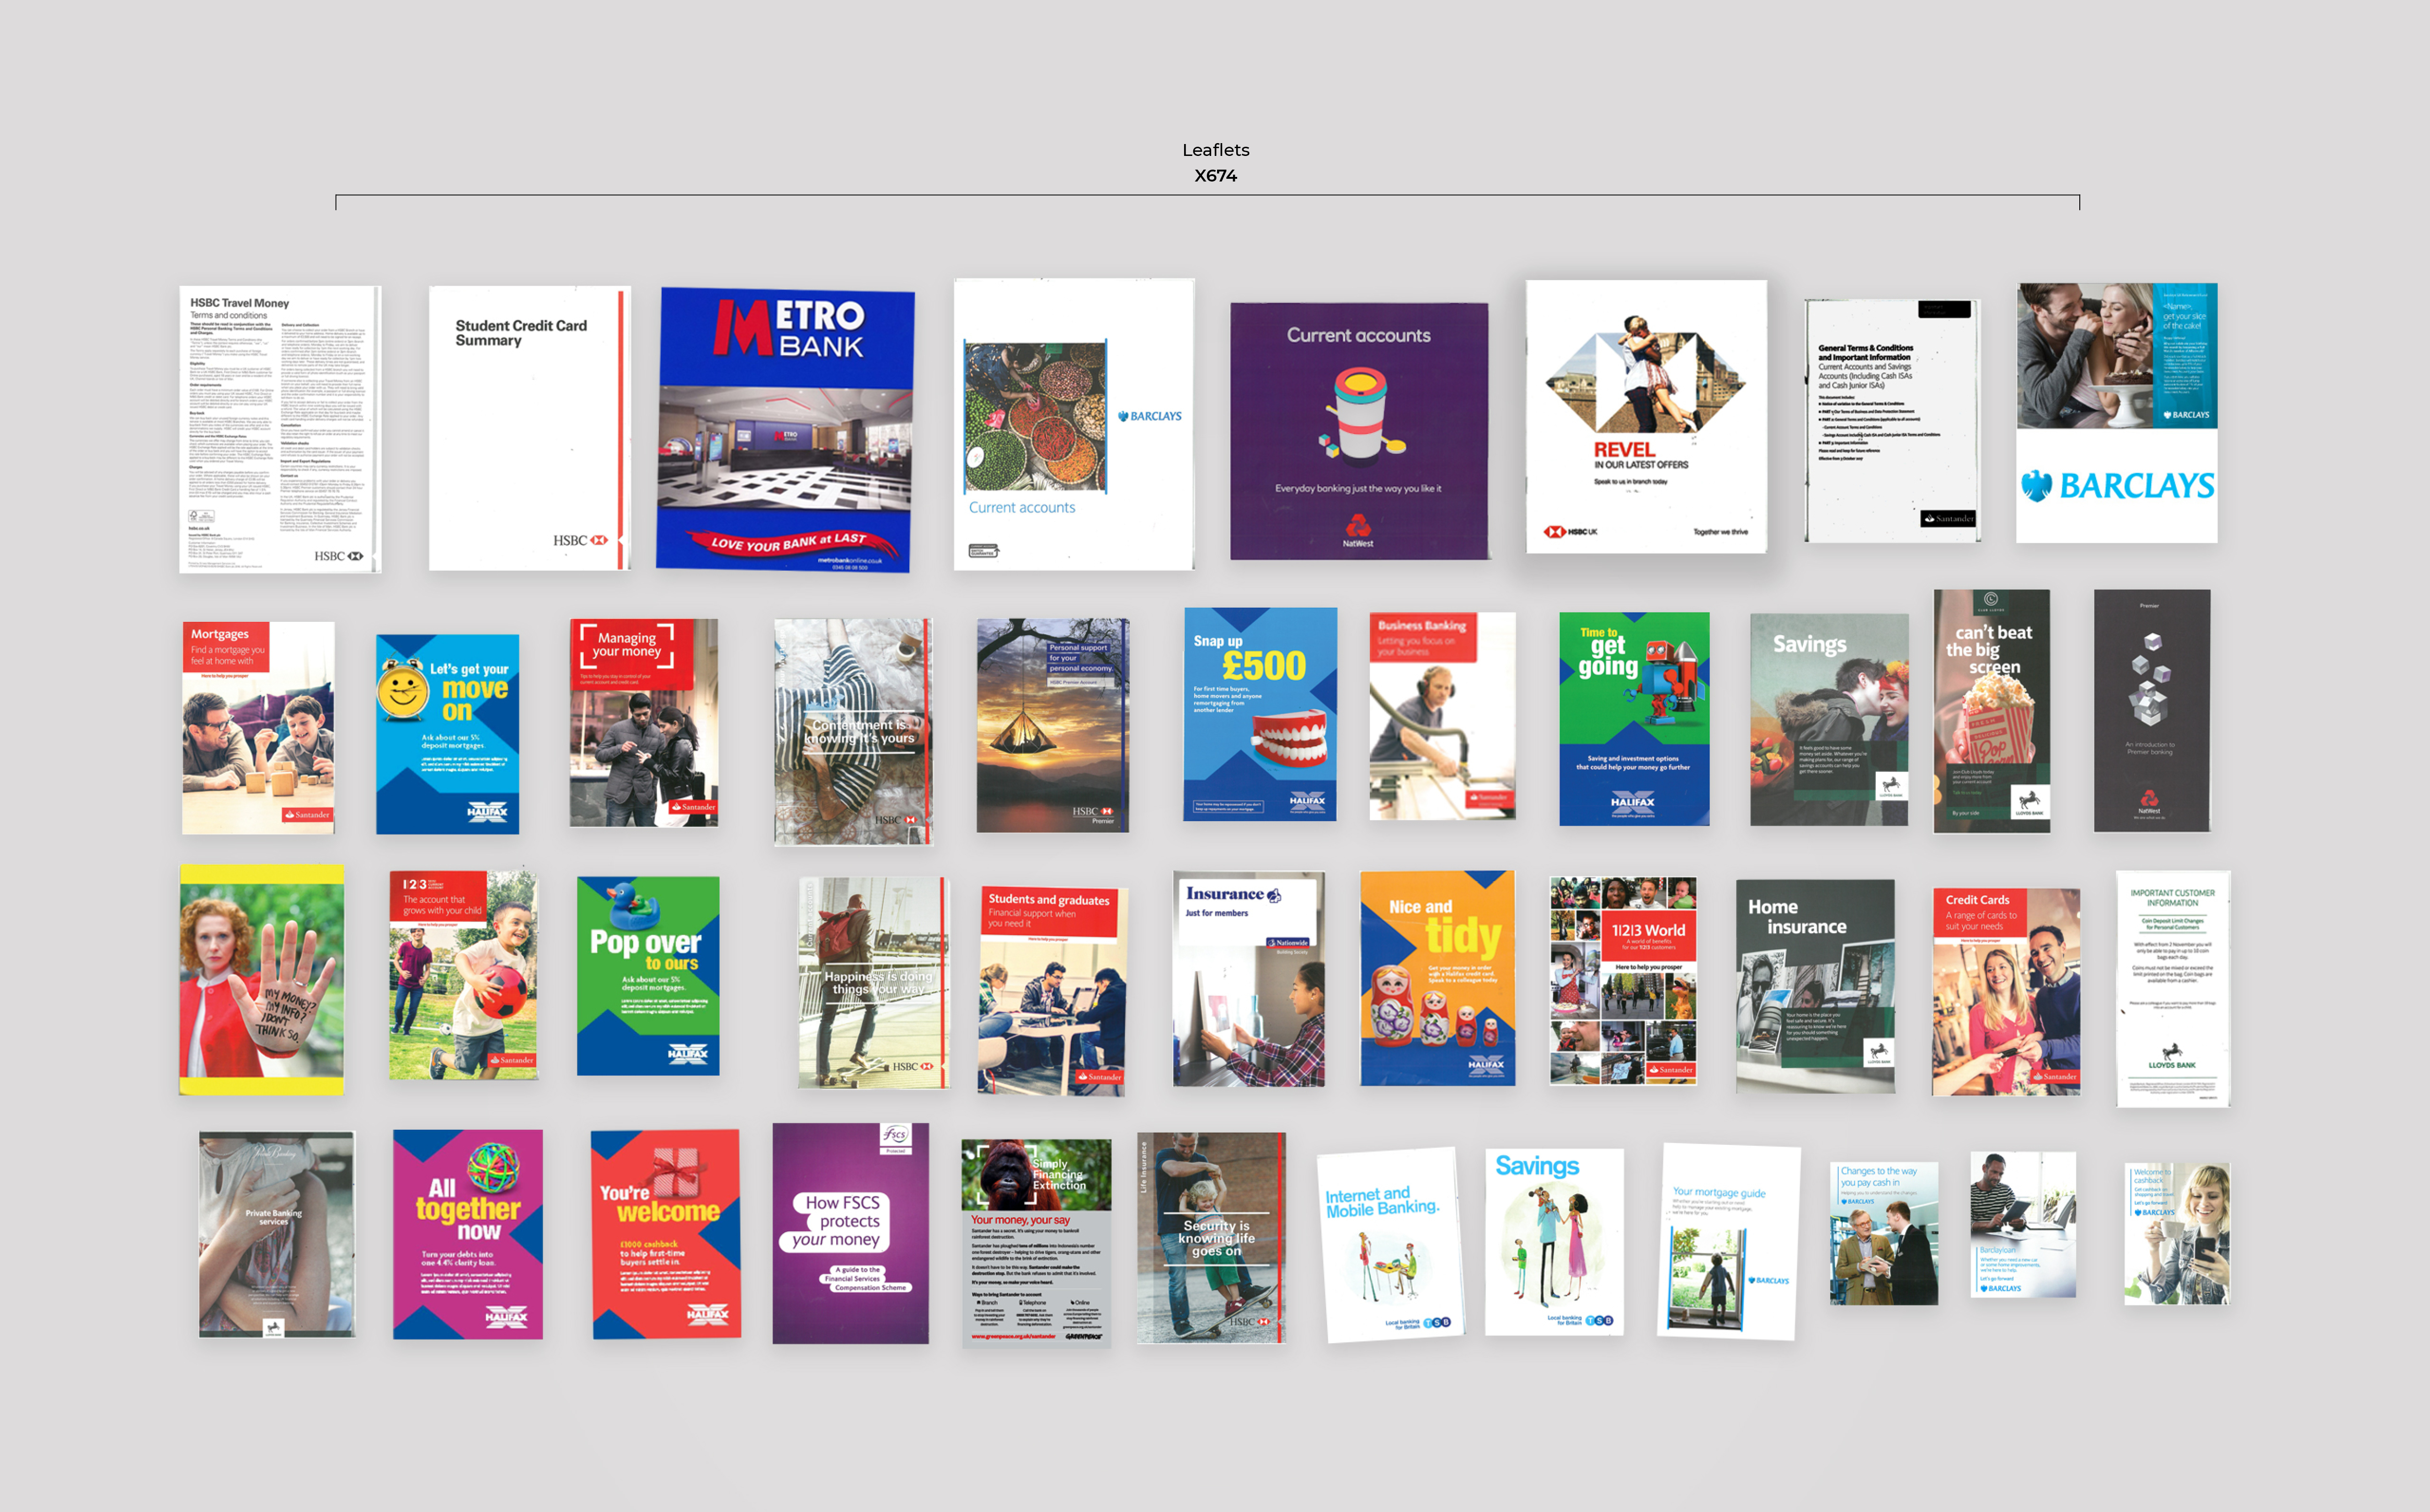Open the Santander Students and graduates leaflet
Viewport: 2430px width, 1512px height.
1052,991
